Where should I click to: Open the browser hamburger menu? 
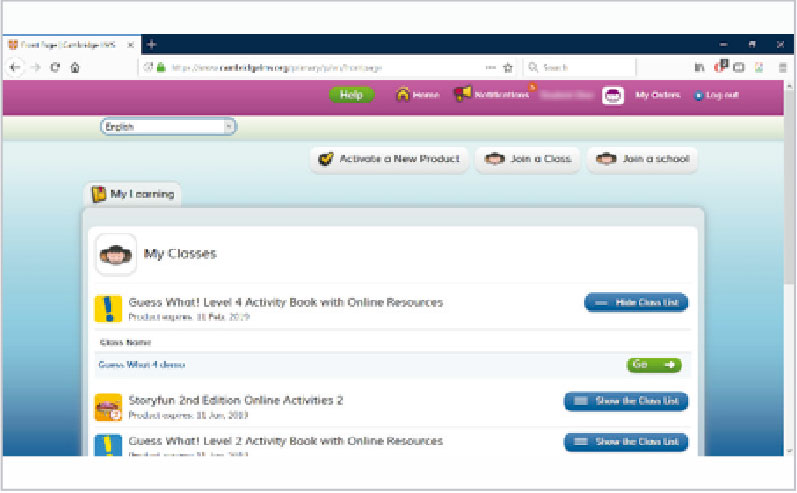(783, 67)
